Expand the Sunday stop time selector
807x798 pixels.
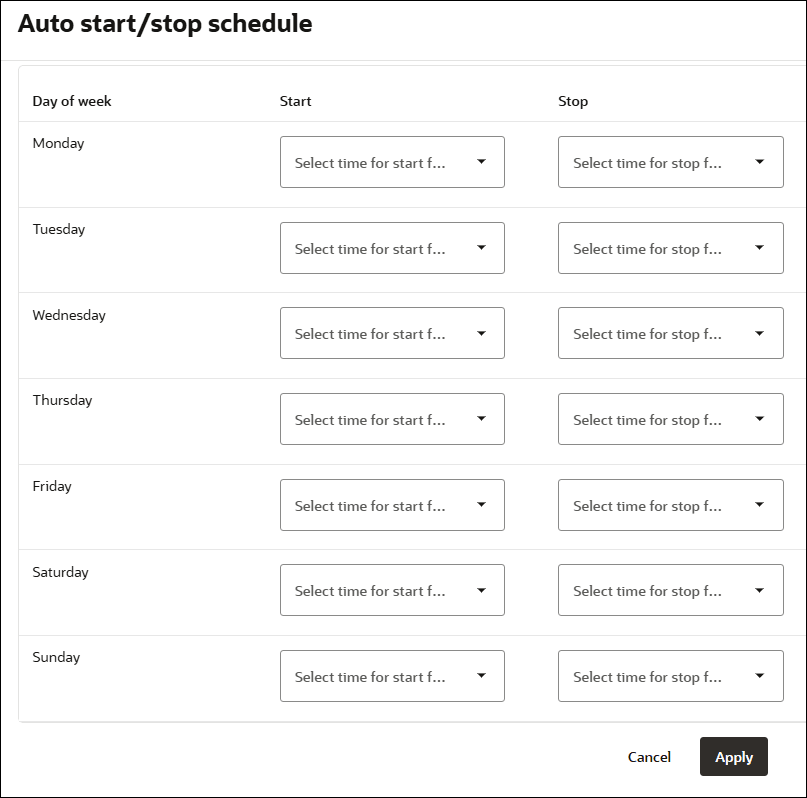coord(670,676)
